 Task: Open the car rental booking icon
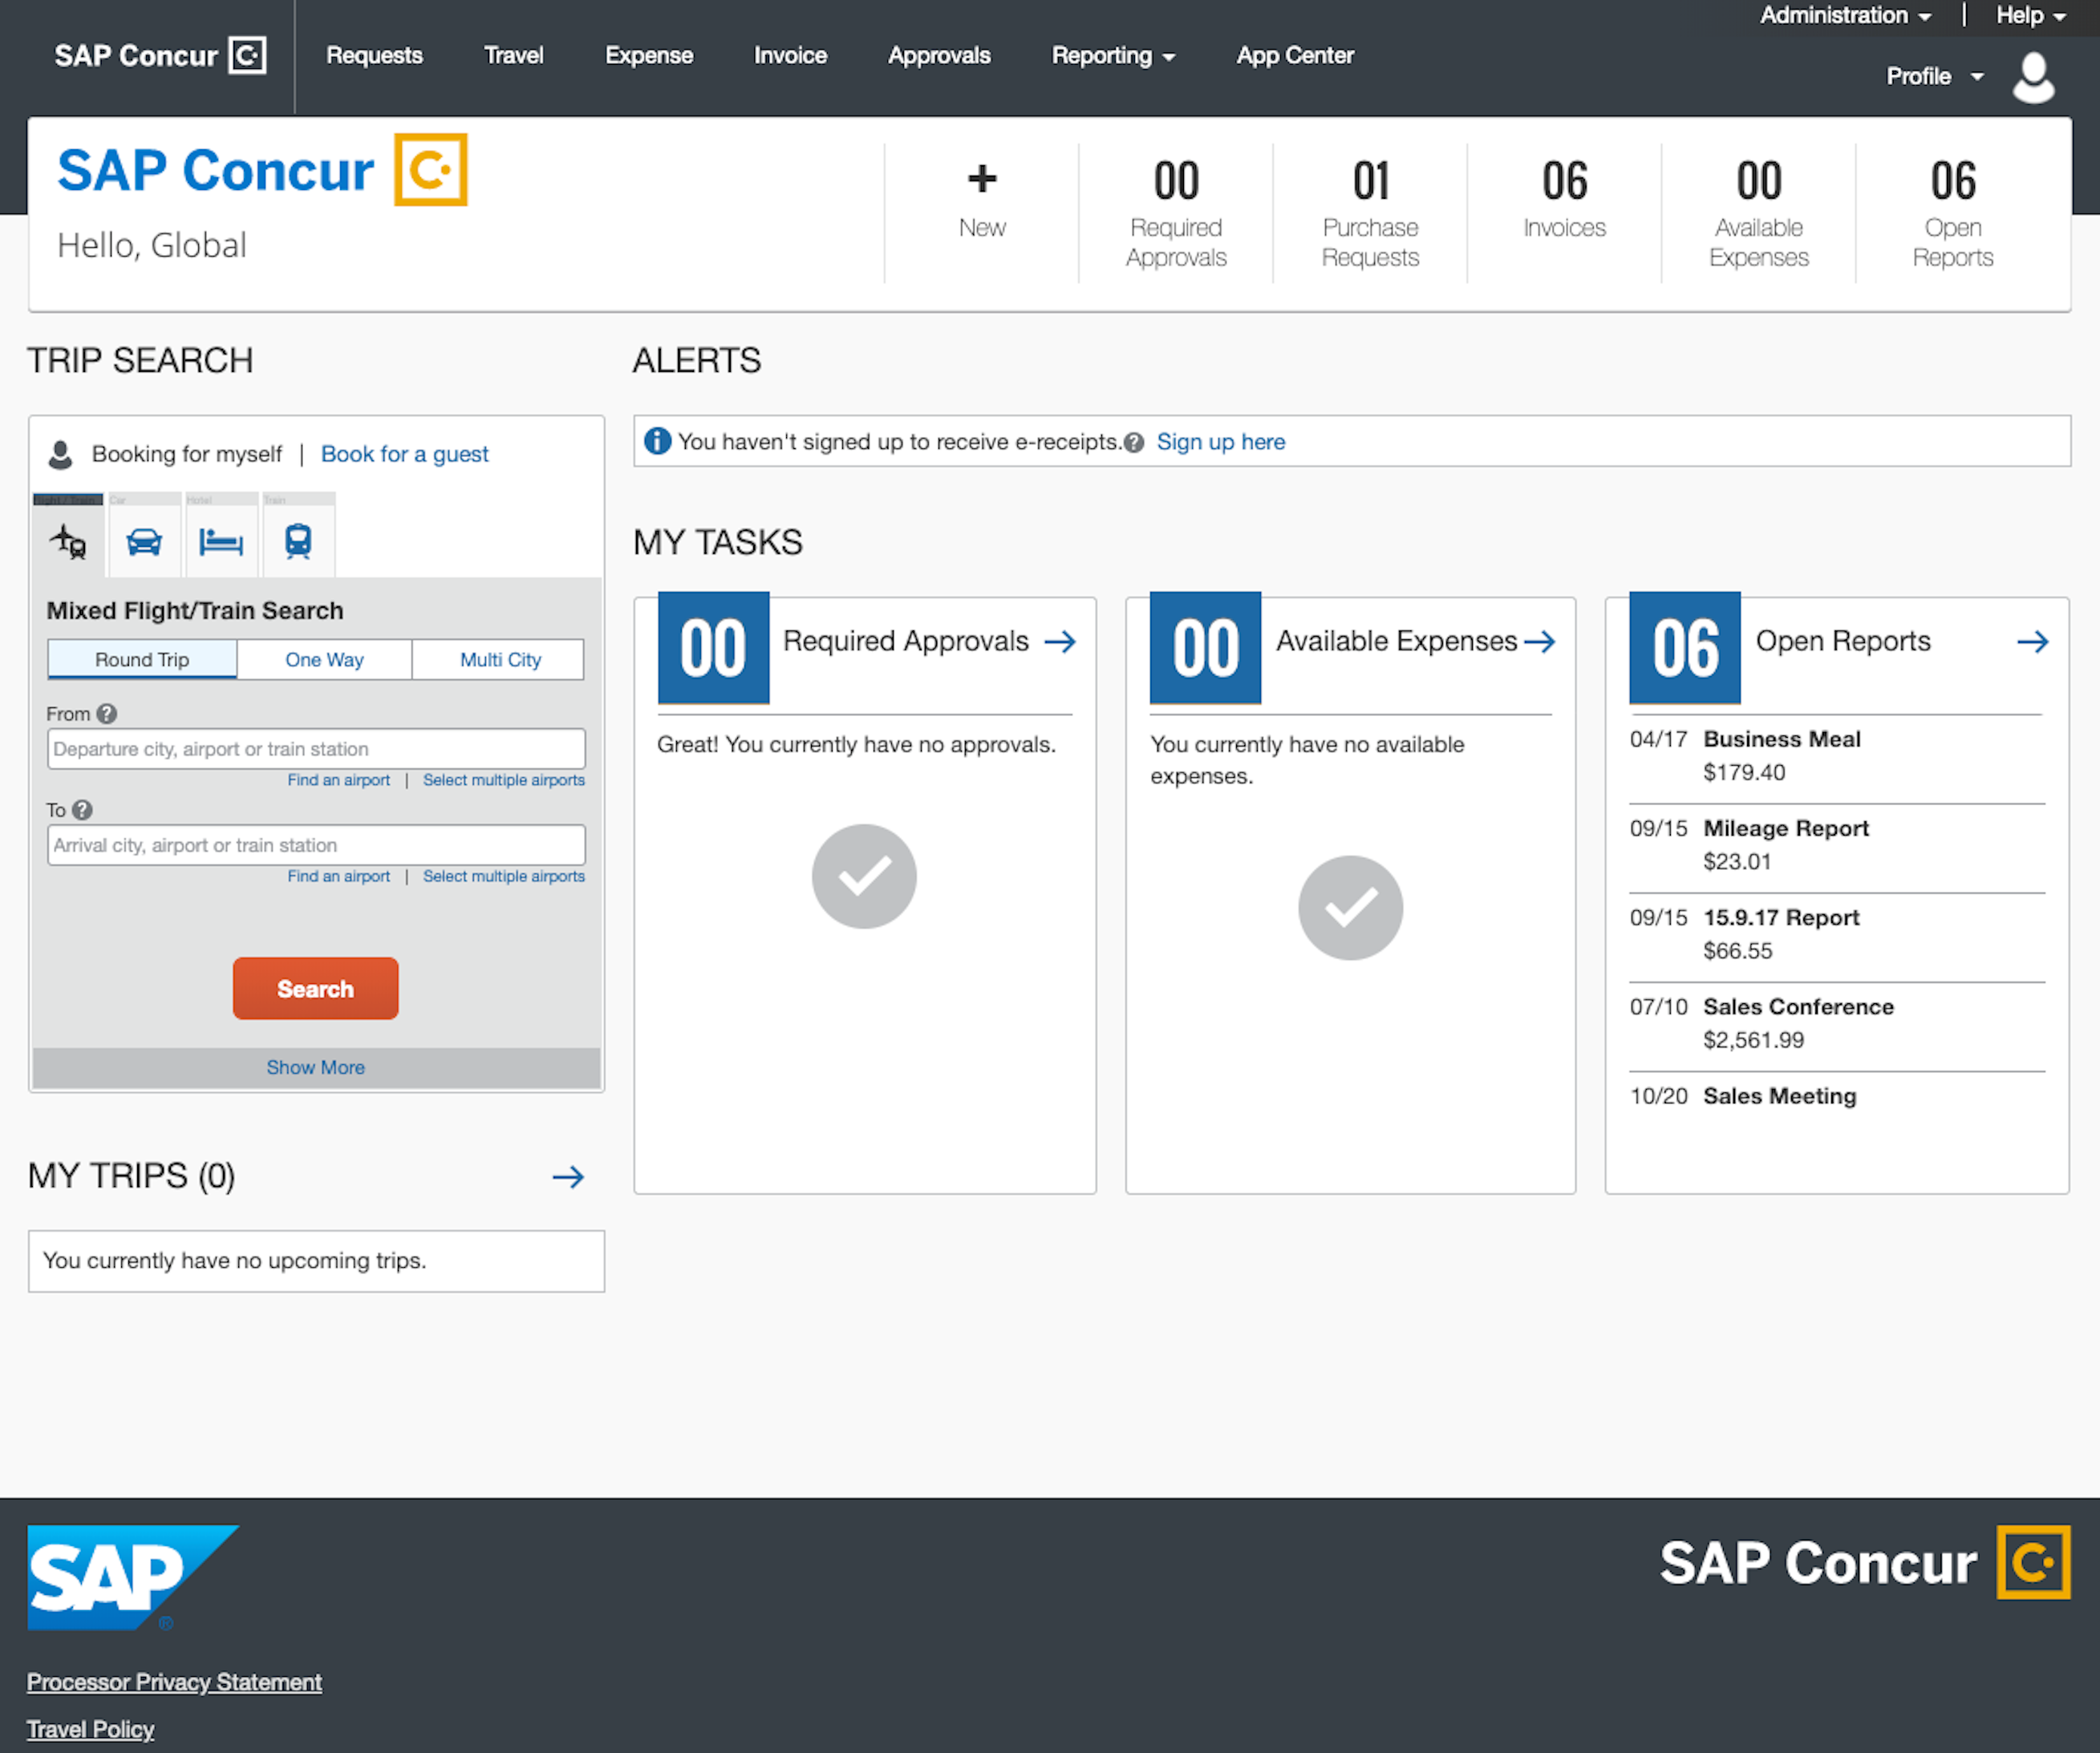coord(144,540)
